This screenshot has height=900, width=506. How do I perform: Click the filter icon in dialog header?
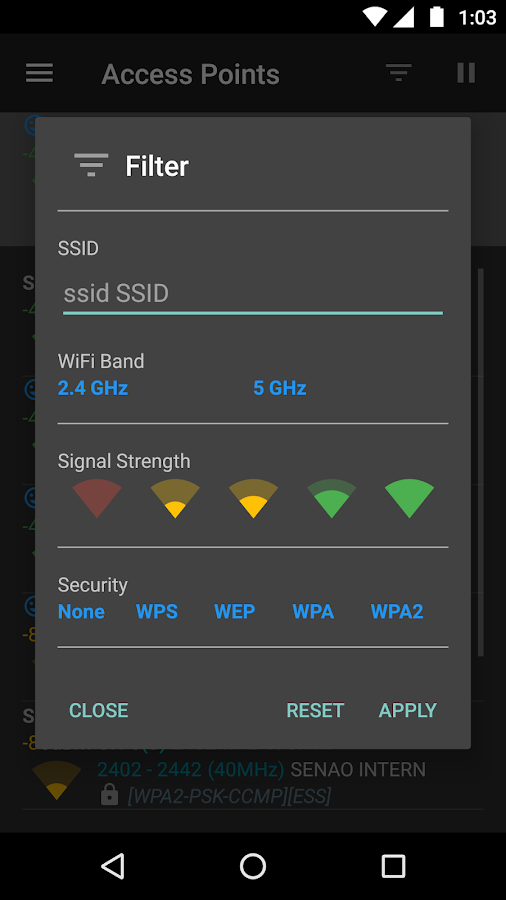pyautogui.click(x=91, y=165)
